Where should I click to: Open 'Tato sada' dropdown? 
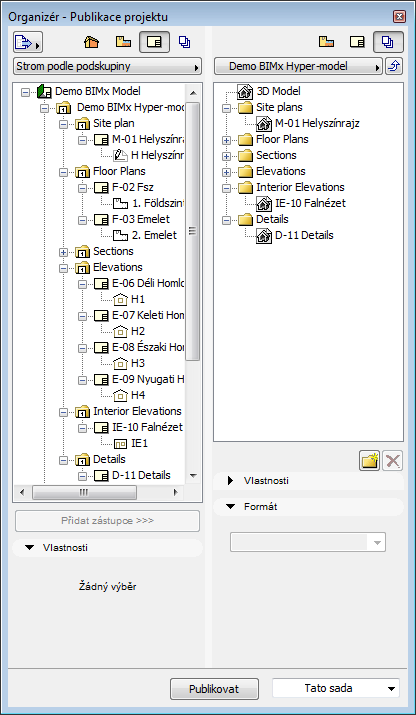[336, 688]
